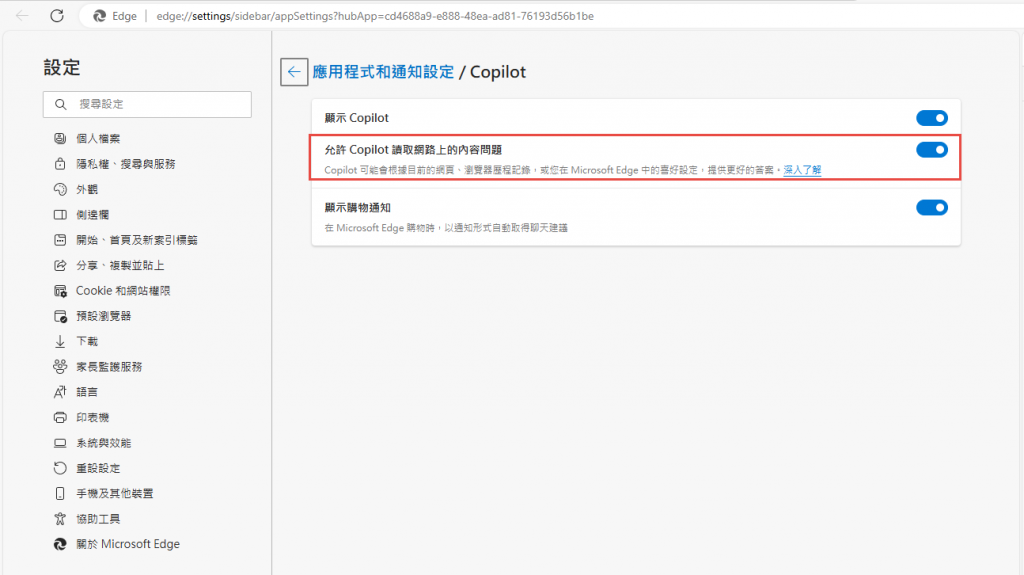The image size is (1024, 575).
Task: Reload the page with the refresh icon
Action: point(57,16)
